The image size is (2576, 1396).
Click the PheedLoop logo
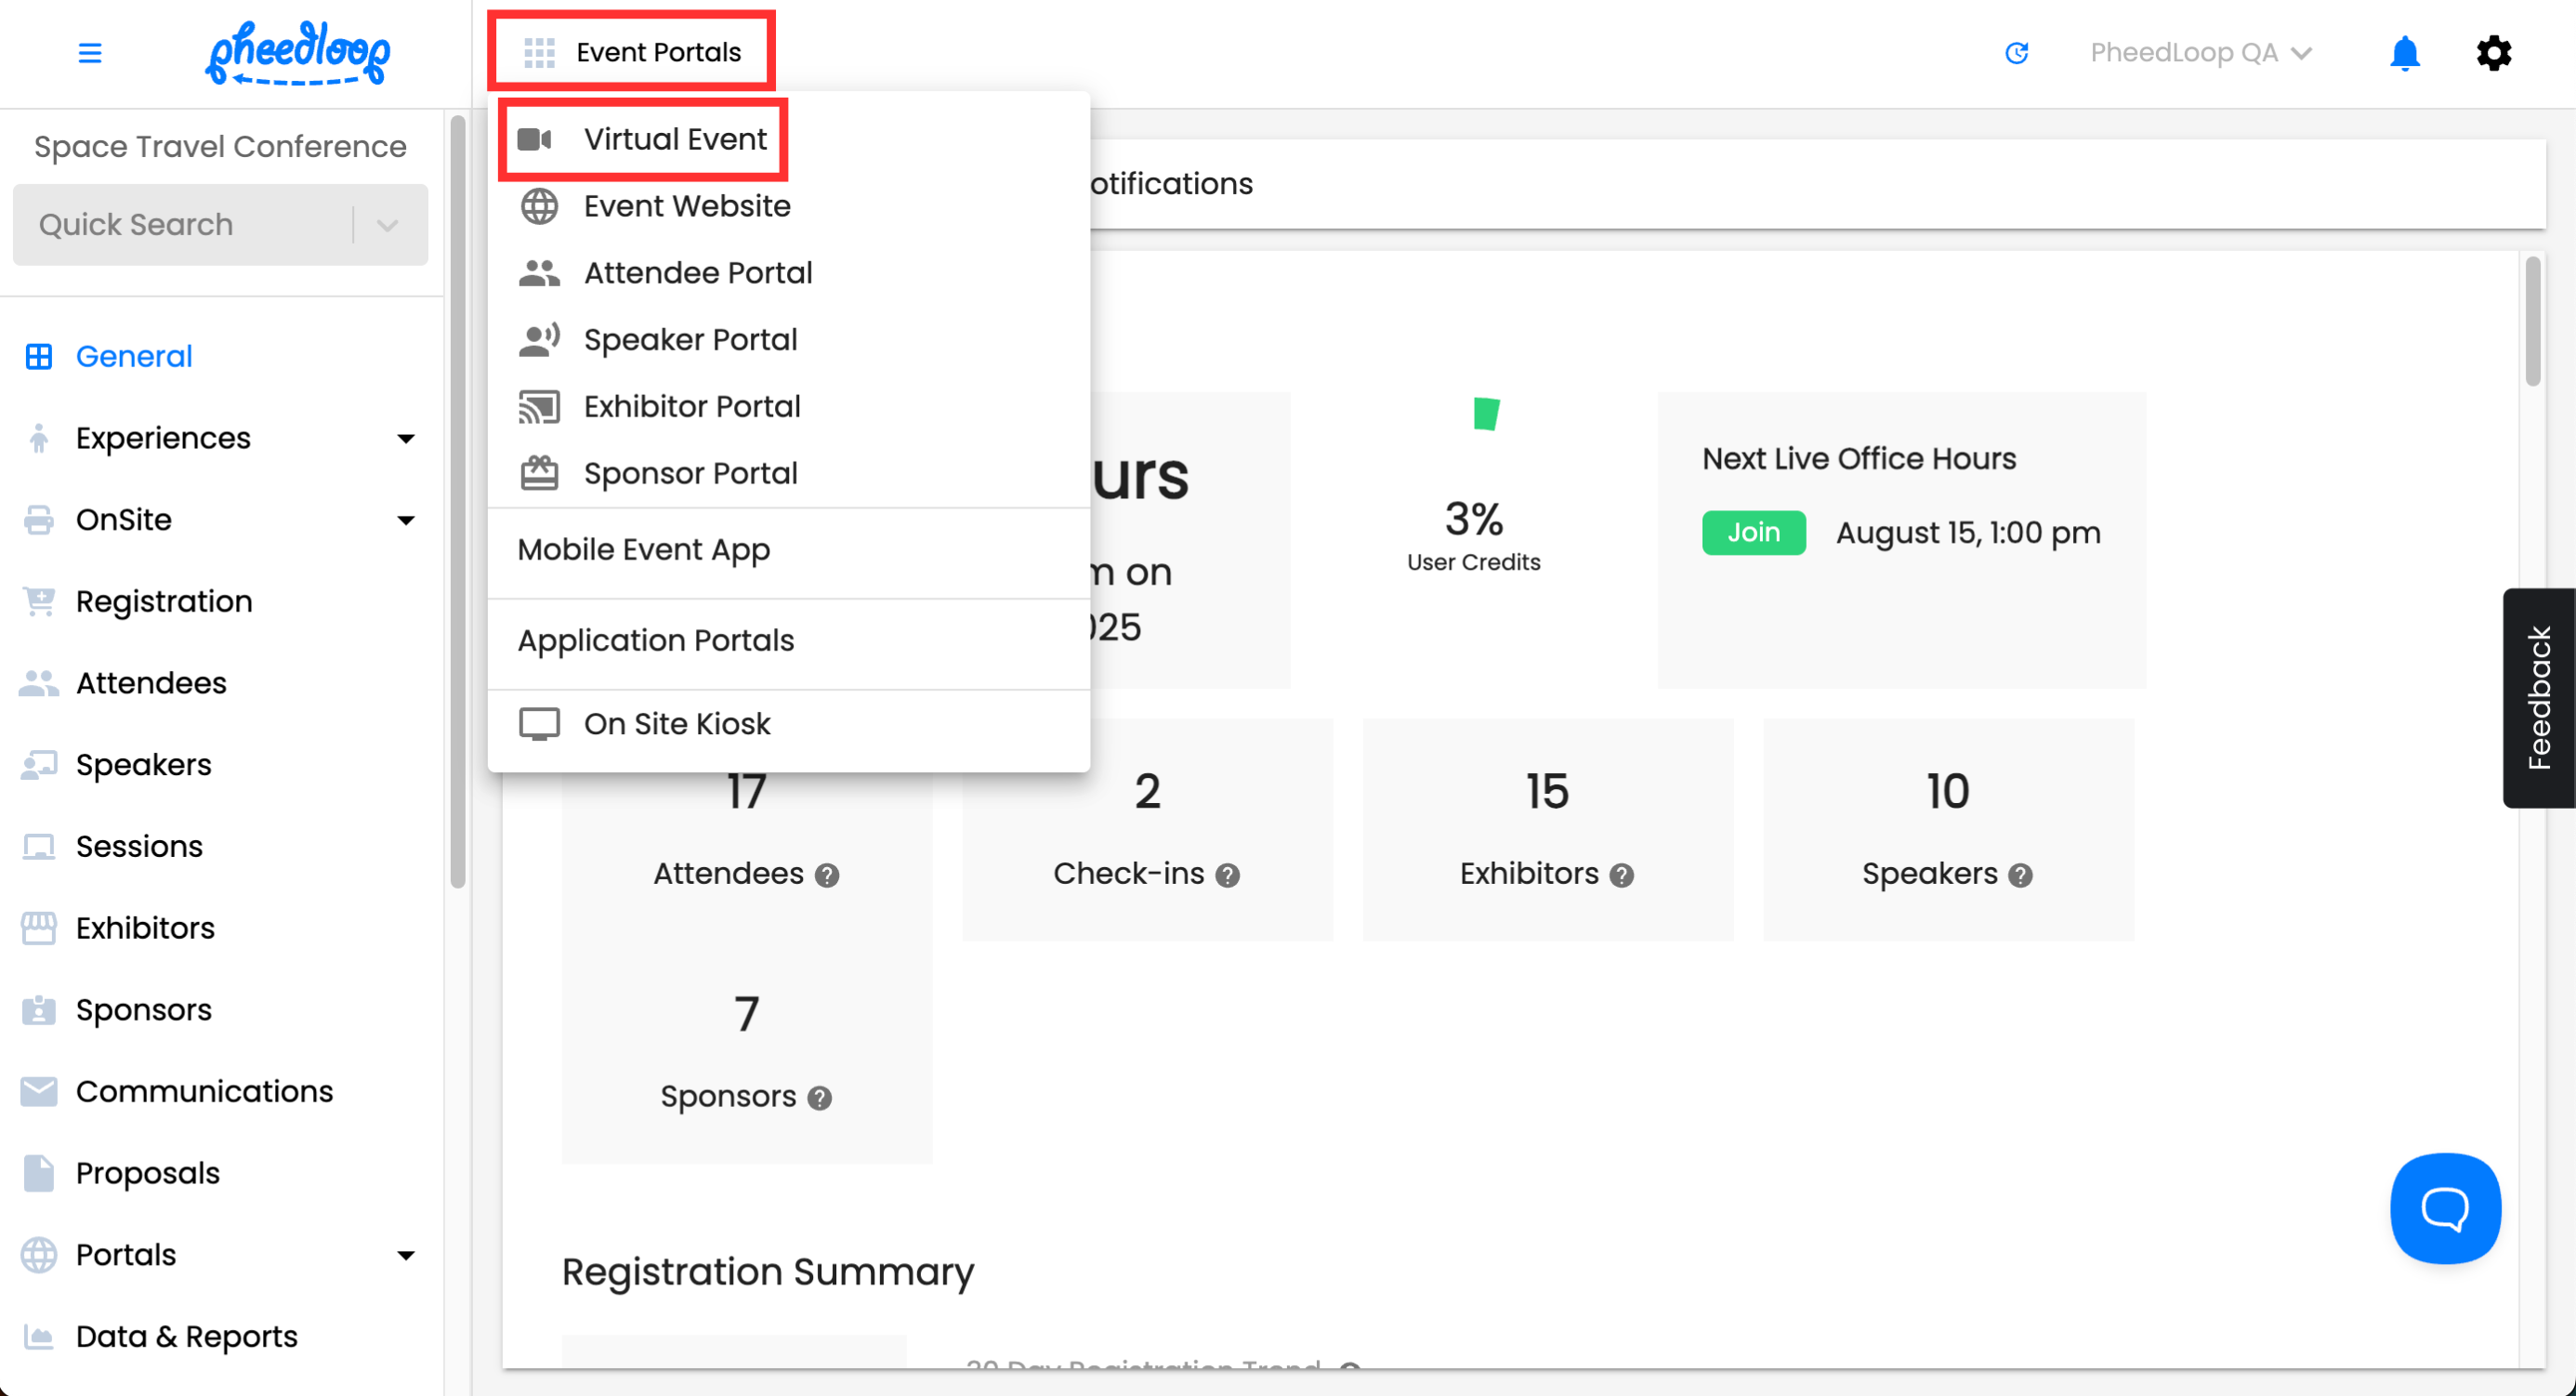(298, 53)
